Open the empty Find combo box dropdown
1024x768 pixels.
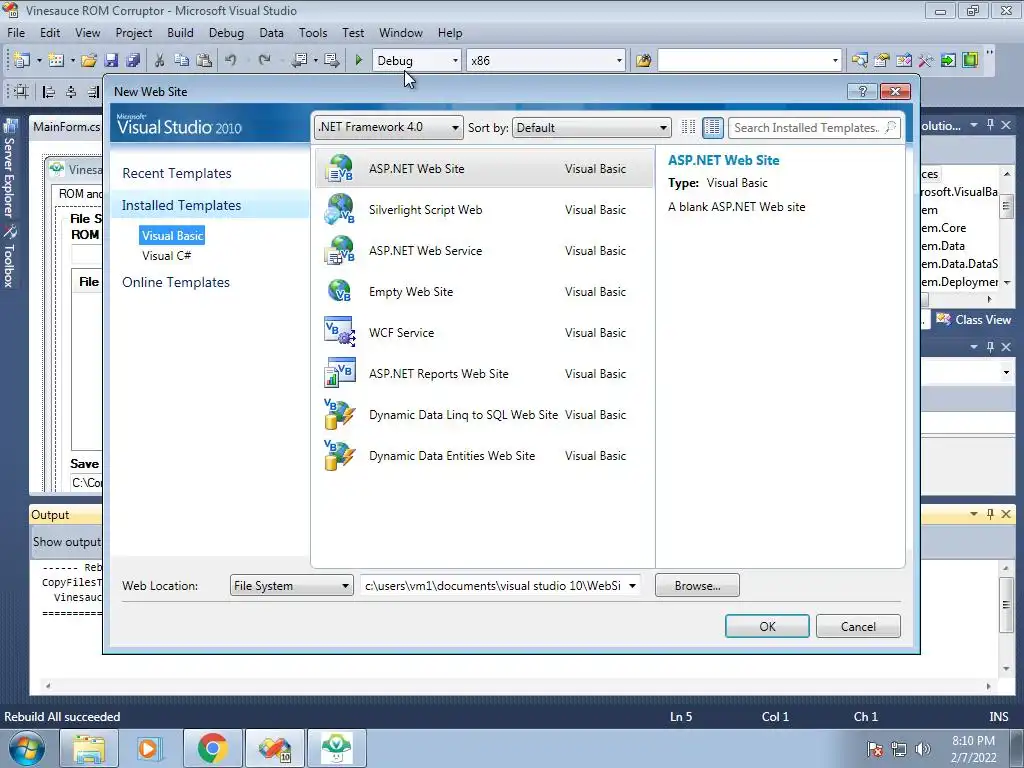tap(835, 61)
